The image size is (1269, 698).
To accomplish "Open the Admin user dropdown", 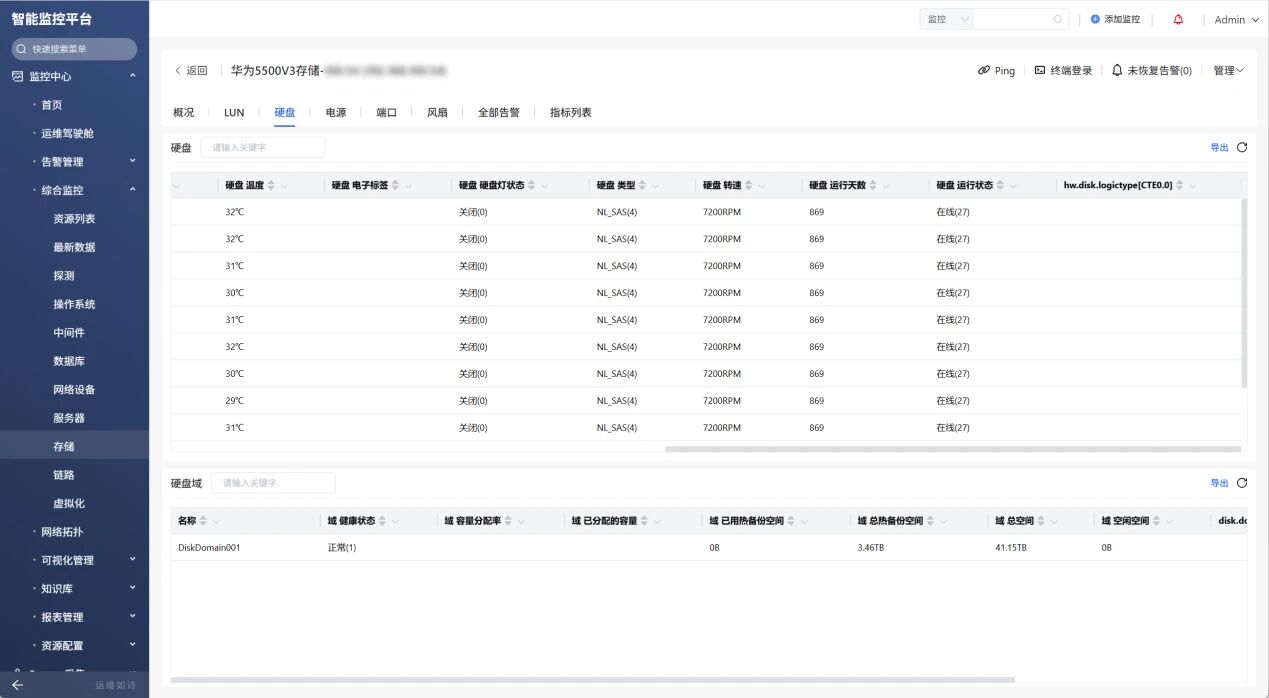I will (1236, 19).
